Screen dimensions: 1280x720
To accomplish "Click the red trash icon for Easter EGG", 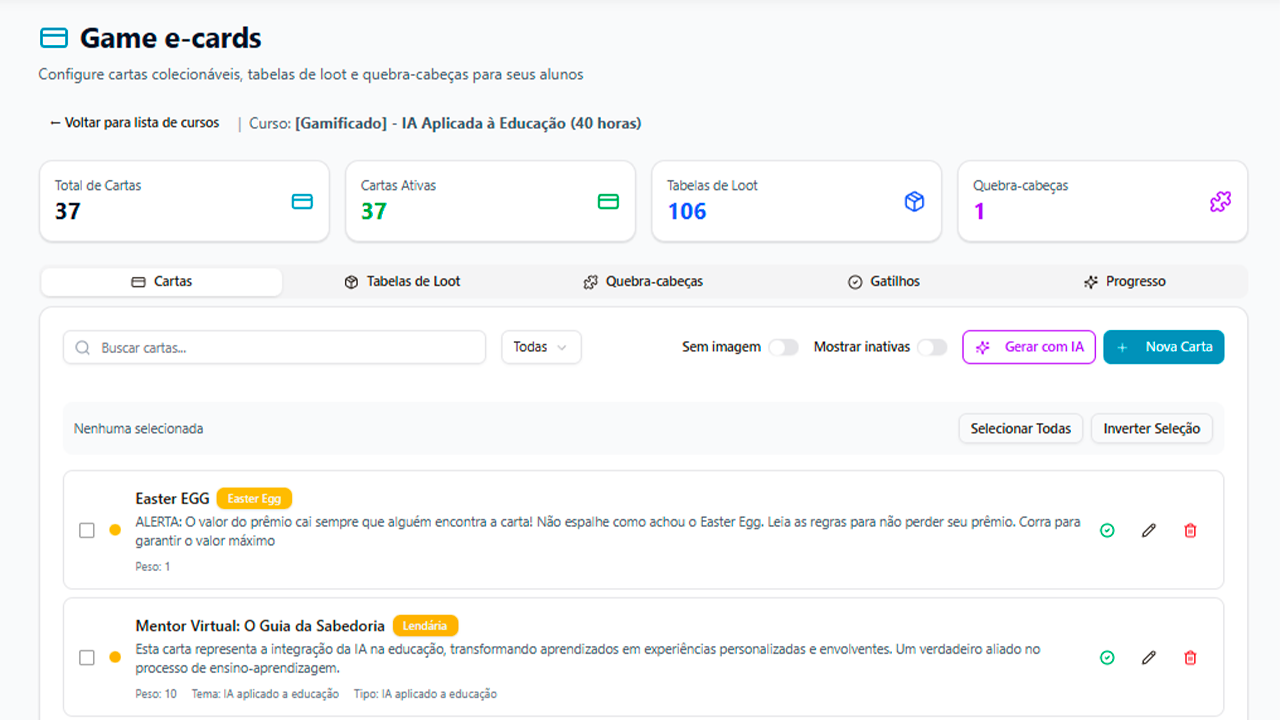I will click(x=1189, y=531).
